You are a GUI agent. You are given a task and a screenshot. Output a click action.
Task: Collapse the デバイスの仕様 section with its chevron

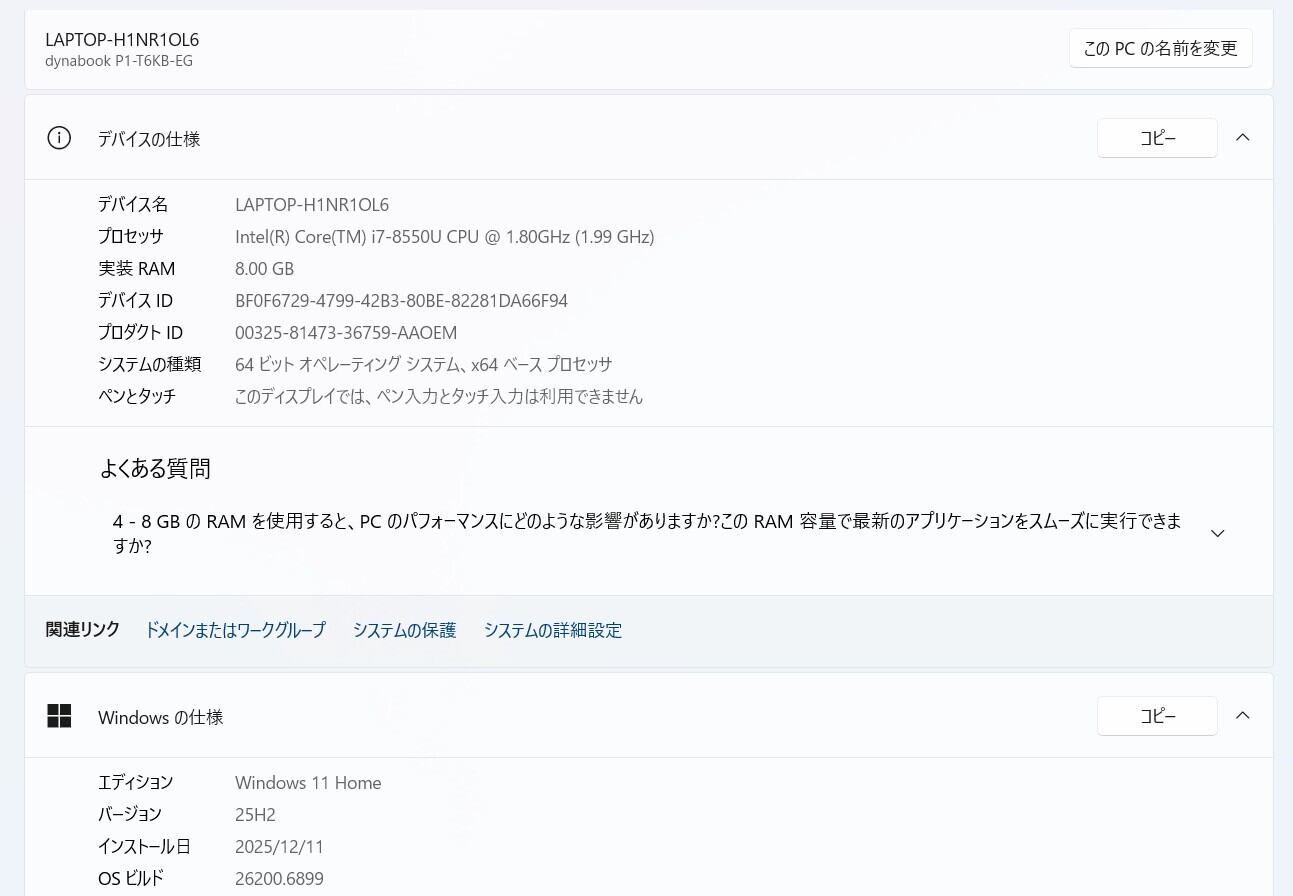pyautogui.click(x=1242, y=138)
